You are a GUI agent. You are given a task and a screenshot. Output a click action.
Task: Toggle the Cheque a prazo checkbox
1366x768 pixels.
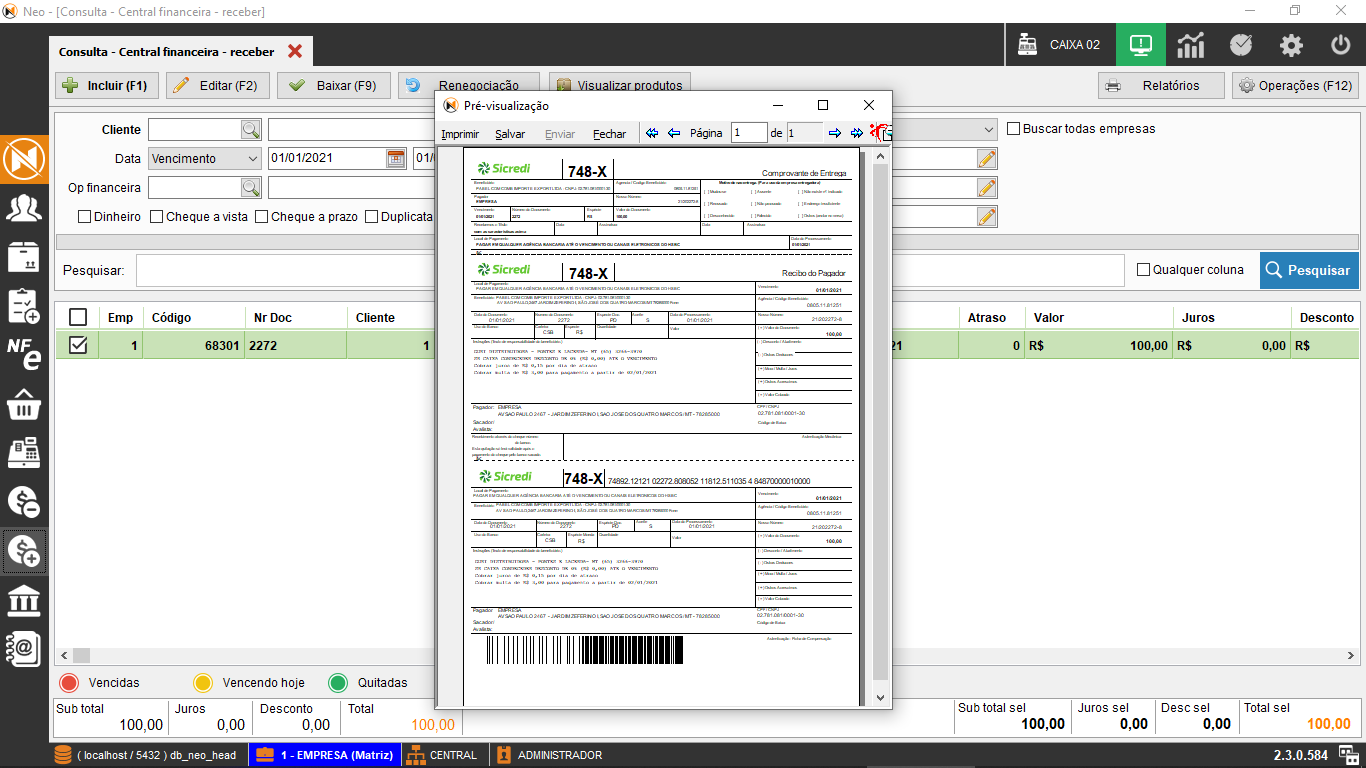pyautogui.click(x=262, y=216)
